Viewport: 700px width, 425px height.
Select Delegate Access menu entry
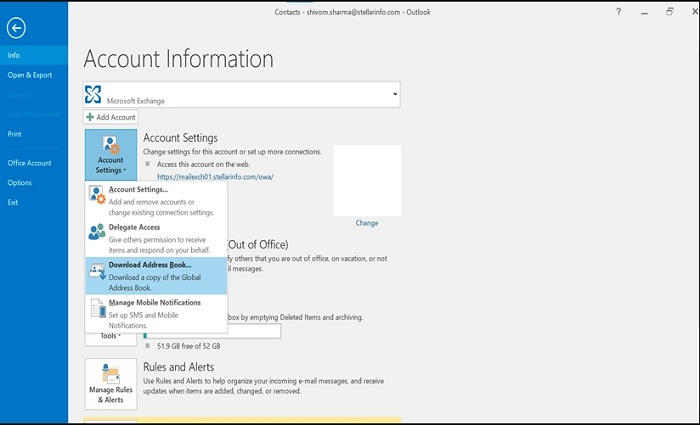156,238
